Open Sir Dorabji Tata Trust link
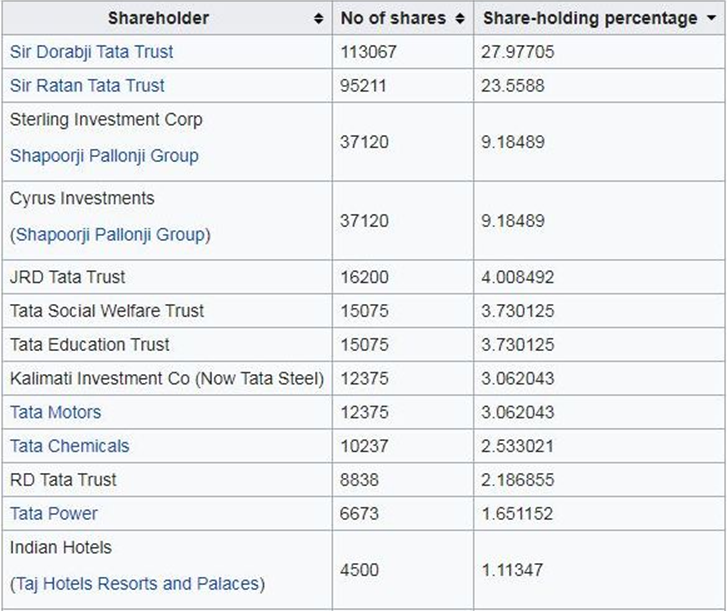The height and width of the screenshot is (611, 727). pos(91,51)
